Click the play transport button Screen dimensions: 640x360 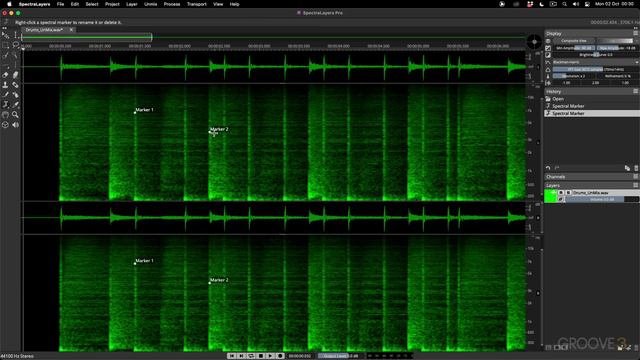click(270, 356)
